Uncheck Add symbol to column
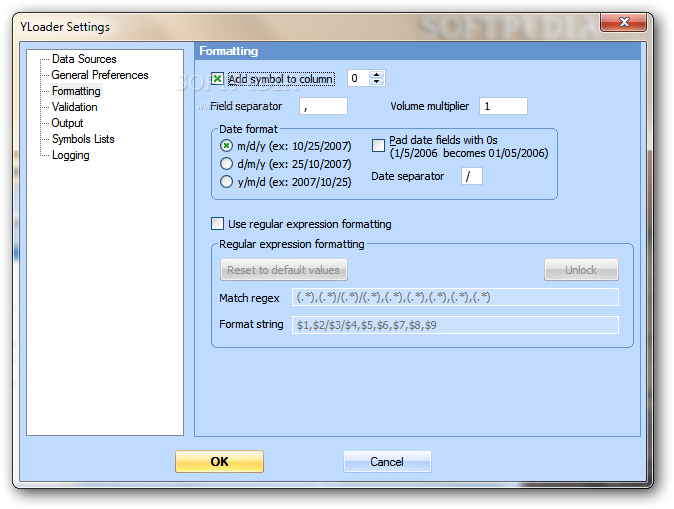674x509 pixels. pos(218,79)
